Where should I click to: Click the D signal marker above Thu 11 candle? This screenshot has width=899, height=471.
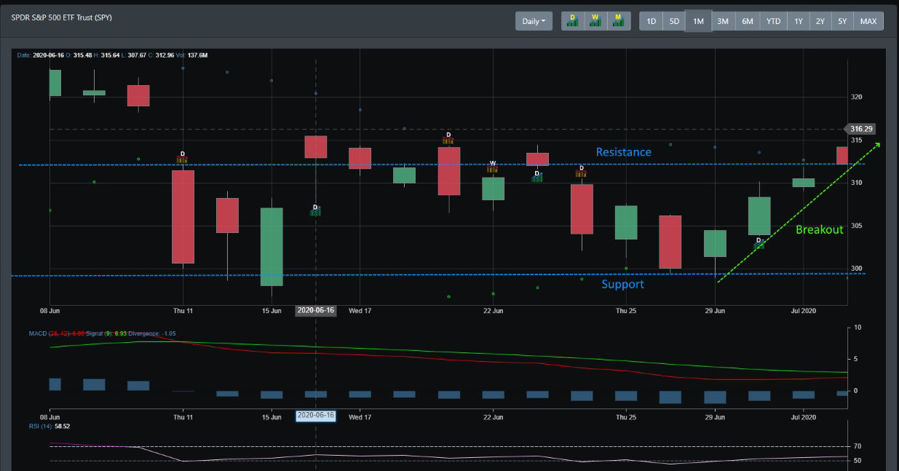pyautogui.click(x=182, y=157)
